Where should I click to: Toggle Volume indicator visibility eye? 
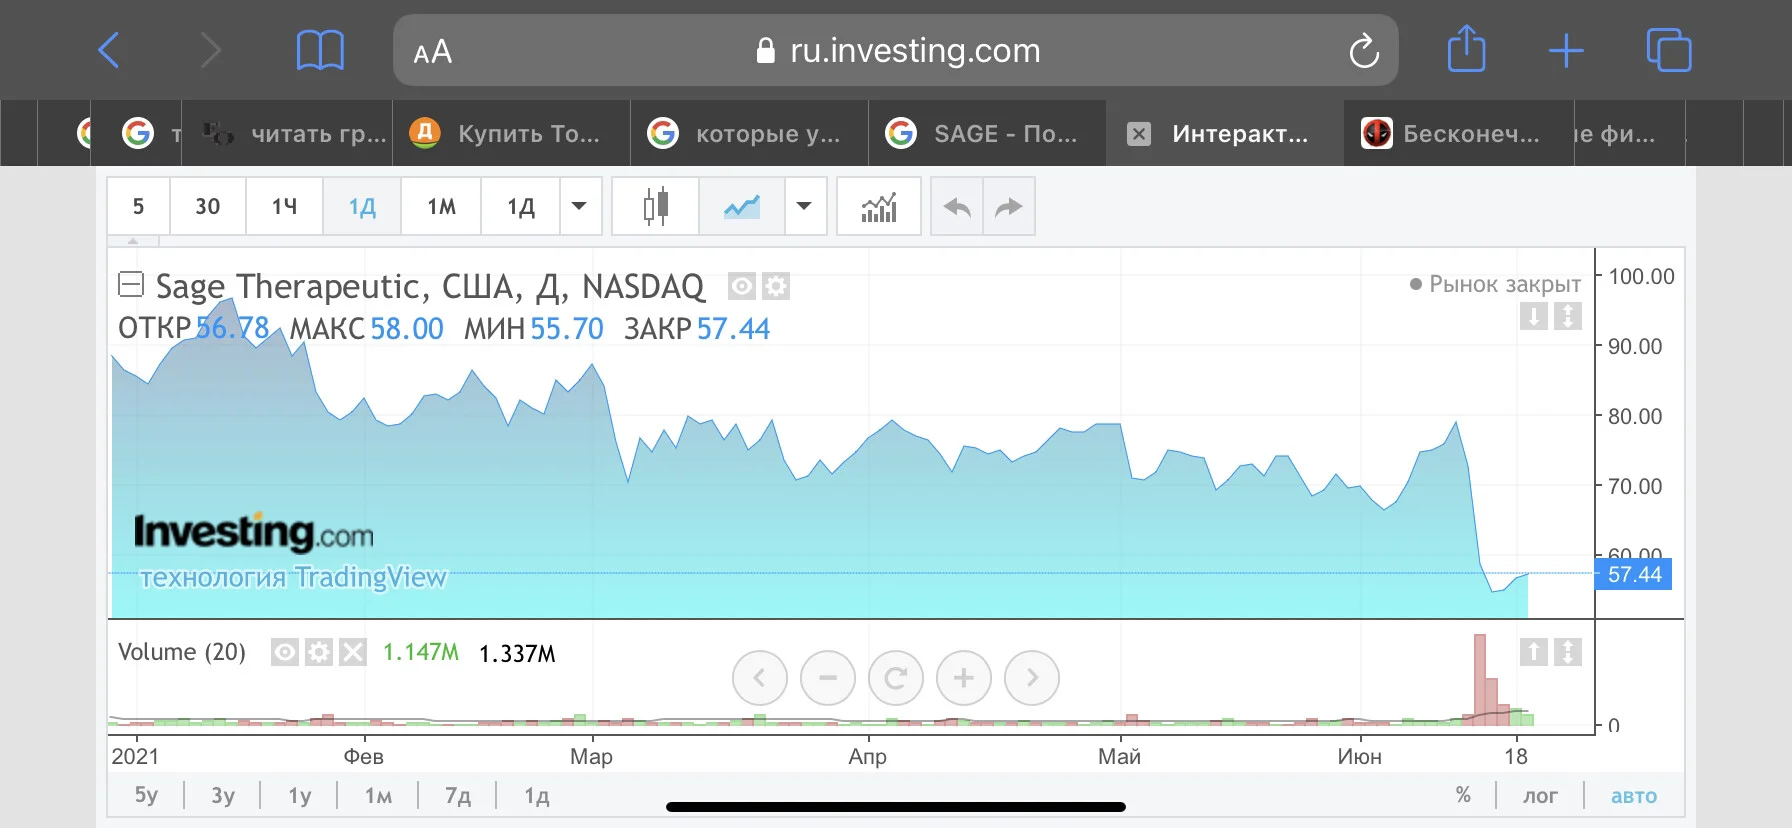(285, 653)
